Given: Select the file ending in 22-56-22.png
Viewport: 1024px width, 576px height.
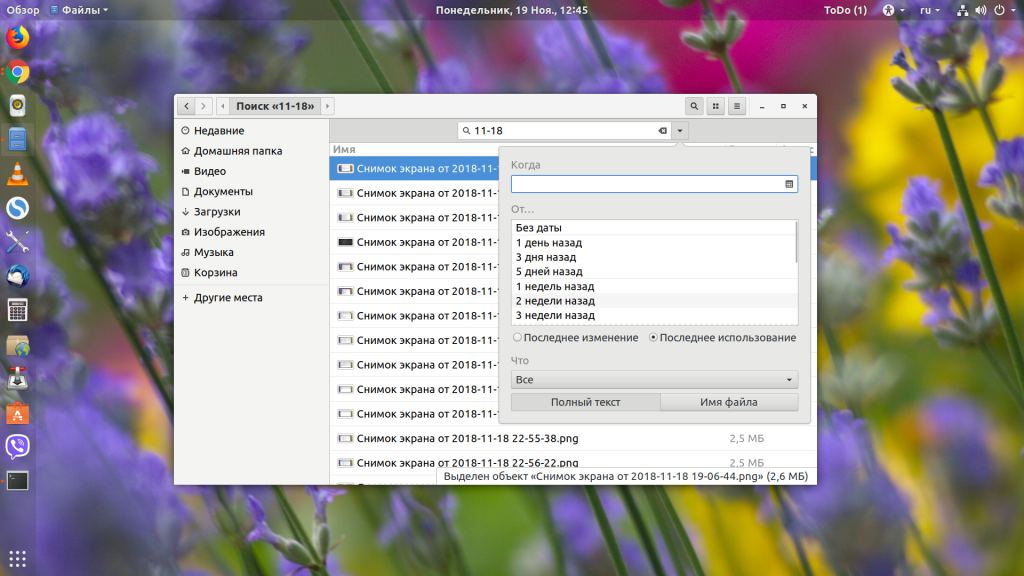Looking at the screenshot, I should point(573,462).
